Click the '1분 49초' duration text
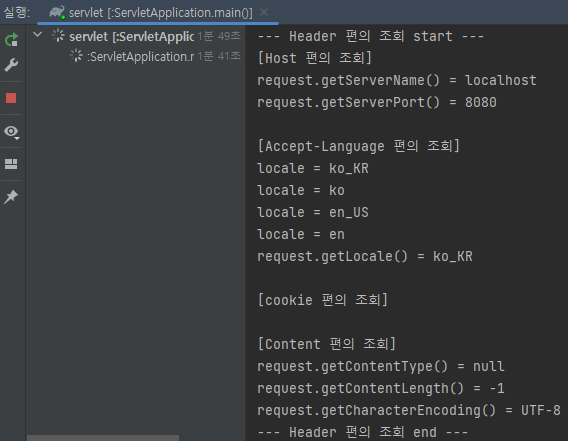The image size is (568, 441). [x=219, y=36]
